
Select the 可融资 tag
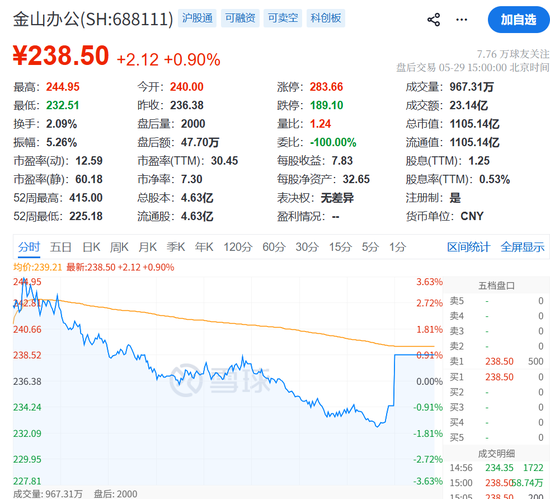click(x=240, y=18)
